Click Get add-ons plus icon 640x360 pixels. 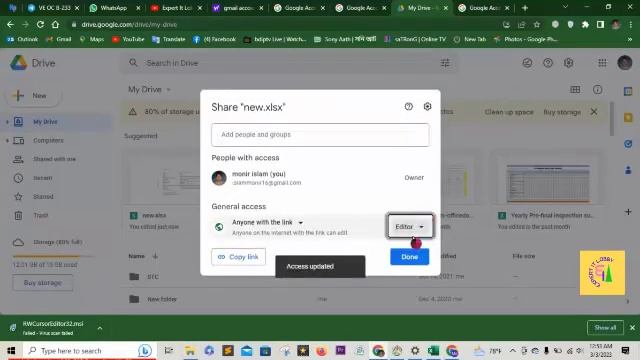(628, 212)
